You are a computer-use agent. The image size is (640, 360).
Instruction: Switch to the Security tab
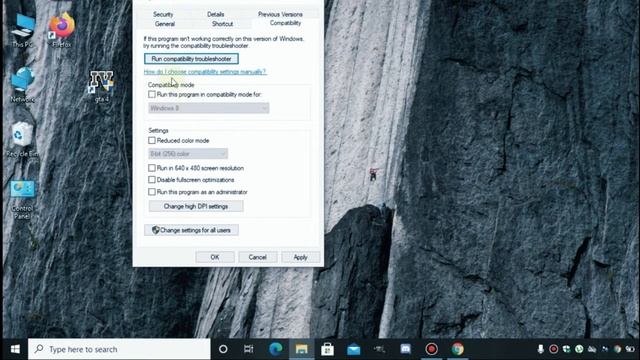[163, 14]
